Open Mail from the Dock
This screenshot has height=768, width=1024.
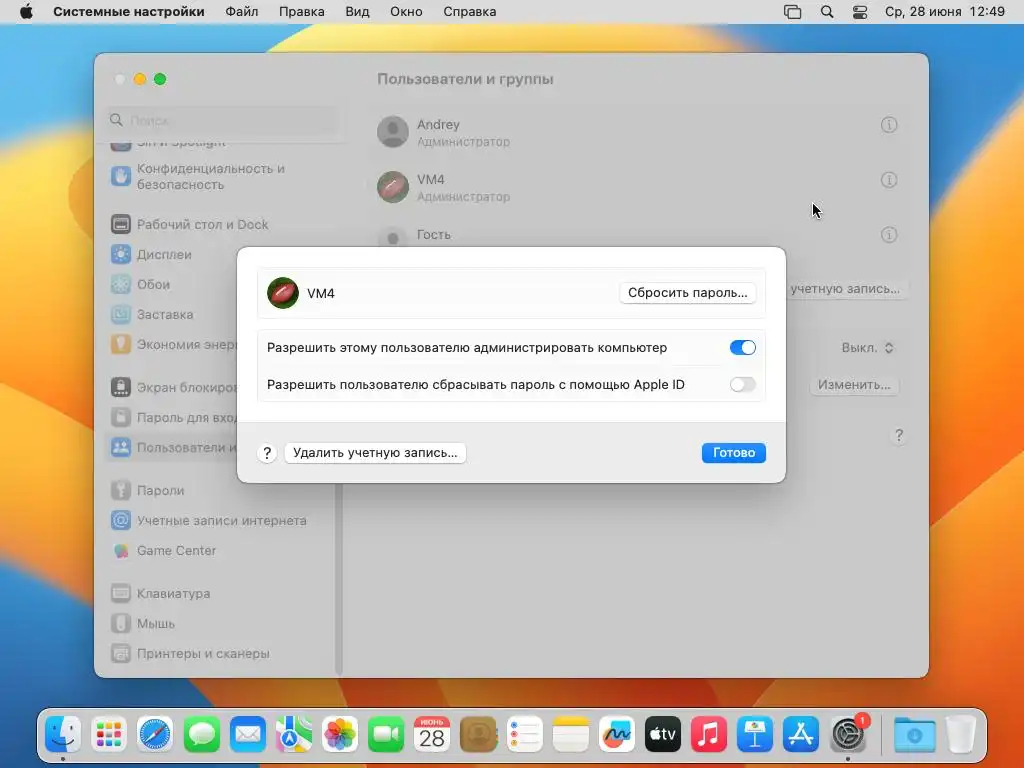(x=248, y=734)
